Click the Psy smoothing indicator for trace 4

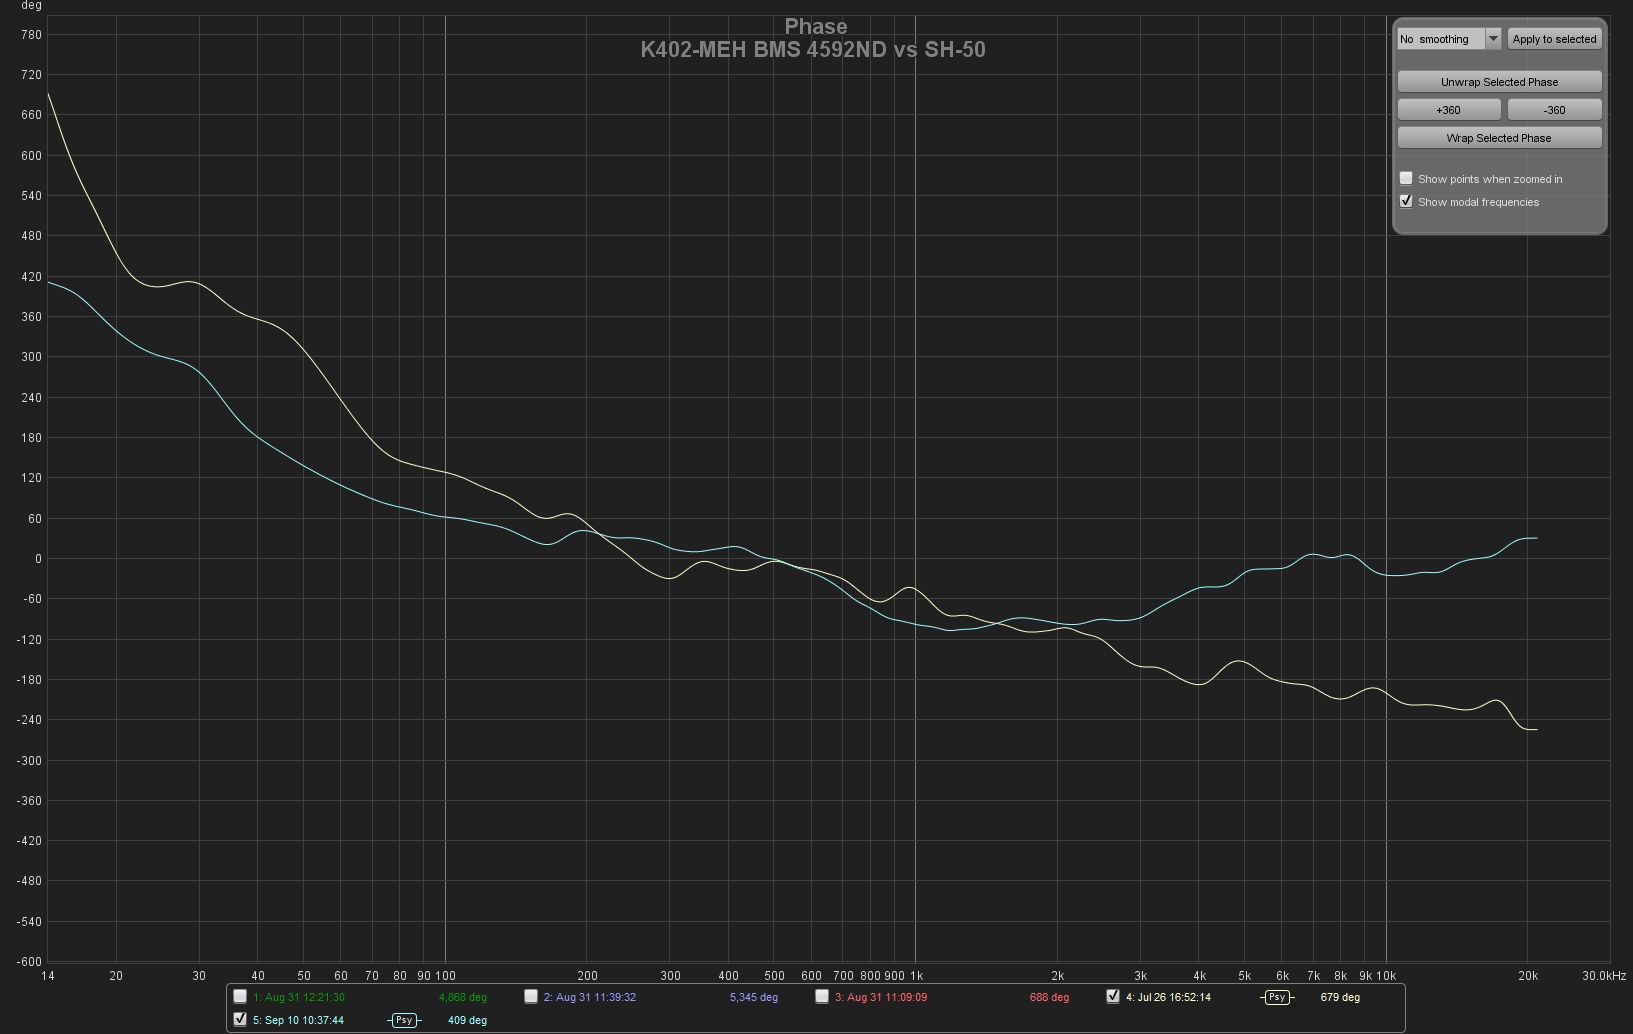(1277, 997)
